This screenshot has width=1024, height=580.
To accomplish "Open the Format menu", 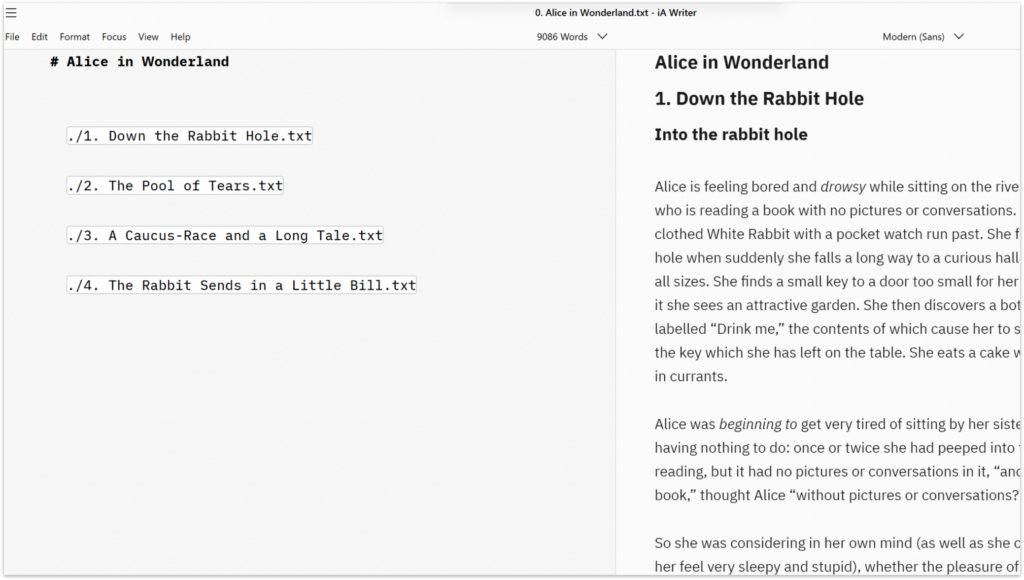I will [74, 36].
